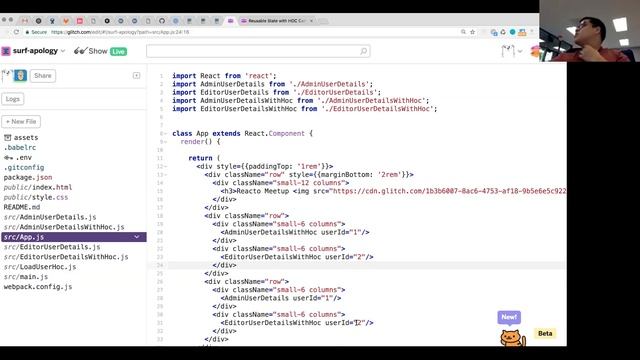
Task: Open public/index.html file
Action: pyautogui.click(x=38, y=187)
